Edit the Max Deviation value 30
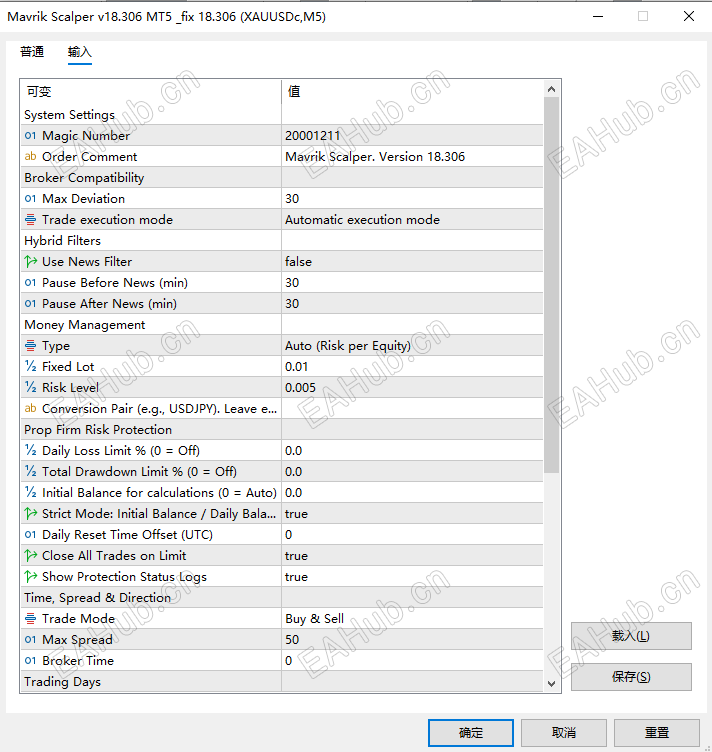 [412, 199]
